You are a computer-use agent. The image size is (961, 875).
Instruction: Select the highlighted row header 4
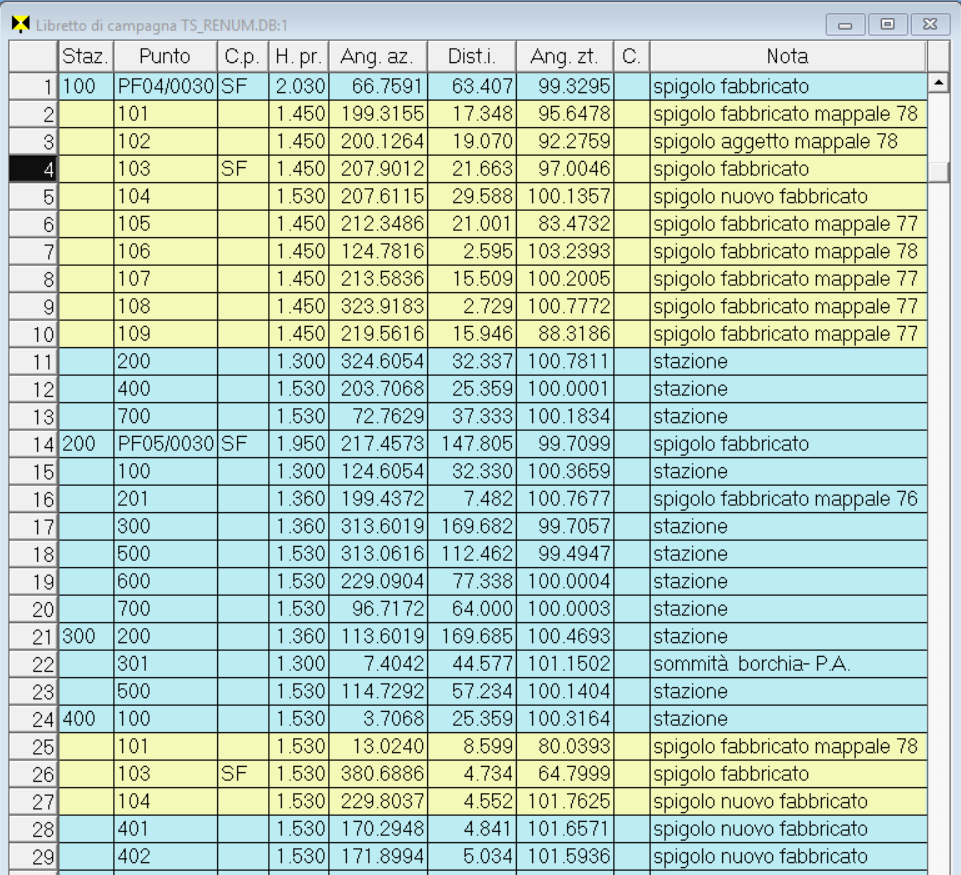(34, 169)
